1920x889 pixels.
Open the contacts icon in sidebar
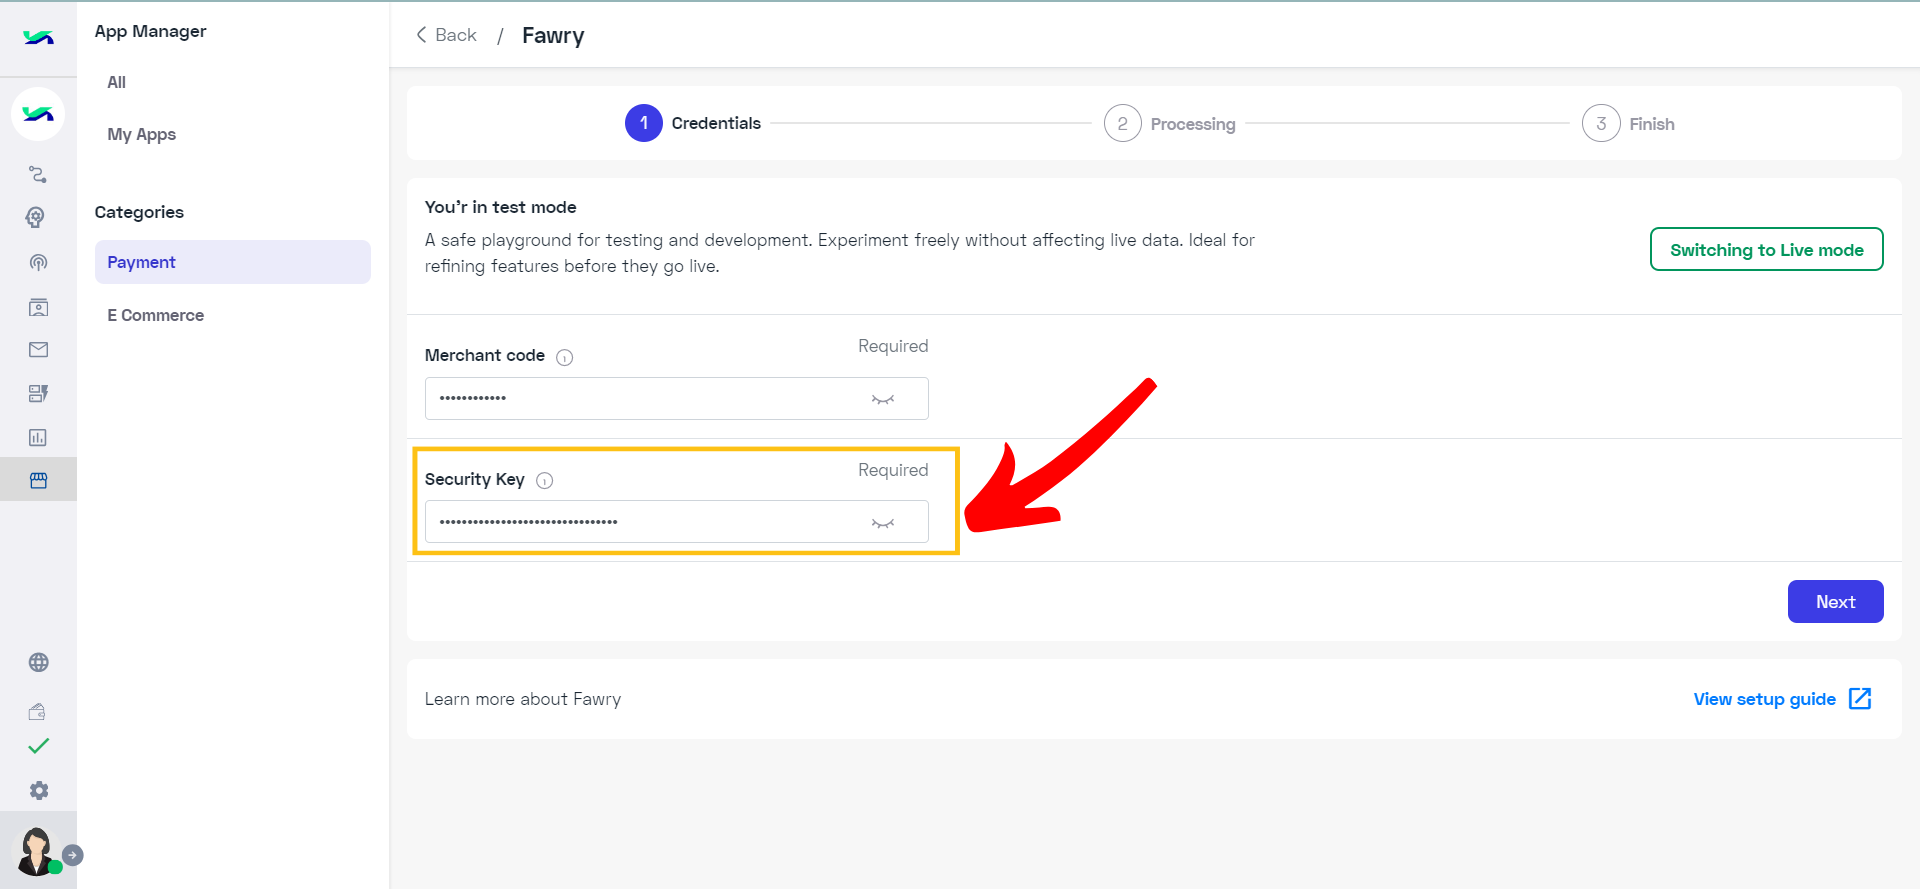point(38,306)
